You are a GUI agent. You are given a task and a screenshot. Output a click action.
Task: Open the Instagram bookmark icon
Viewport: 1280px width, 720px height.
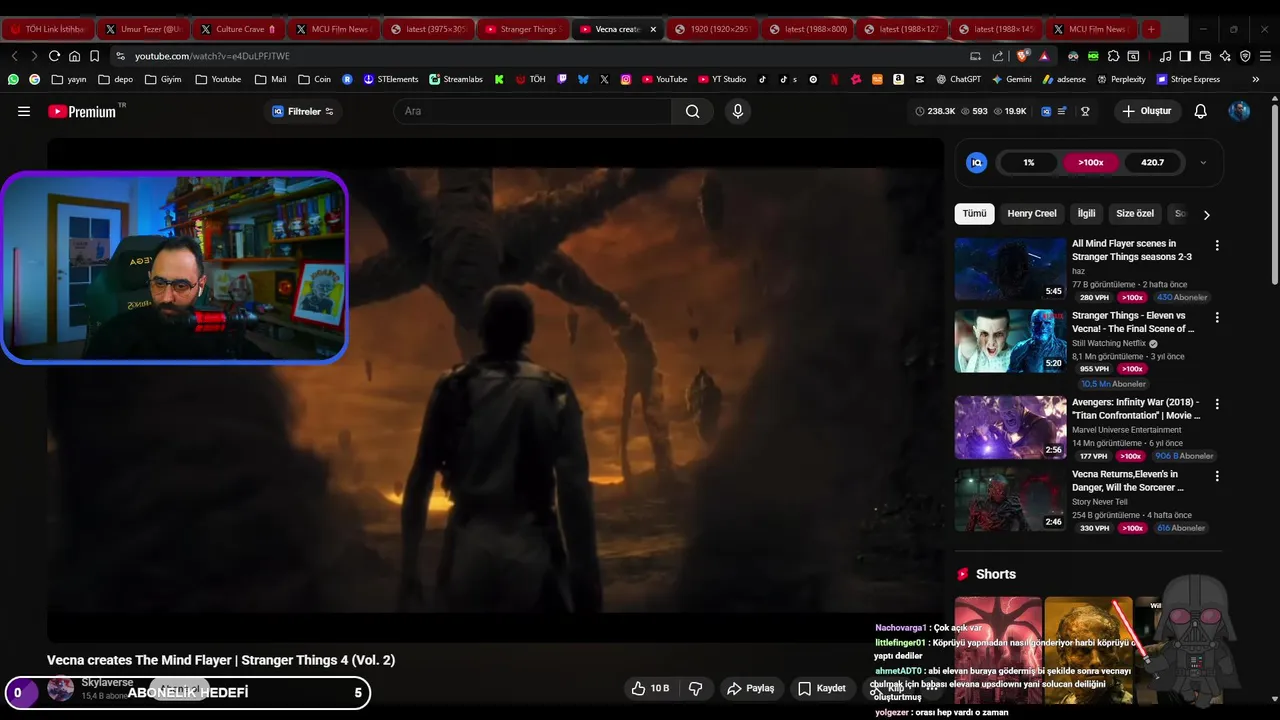pos(626,79)
